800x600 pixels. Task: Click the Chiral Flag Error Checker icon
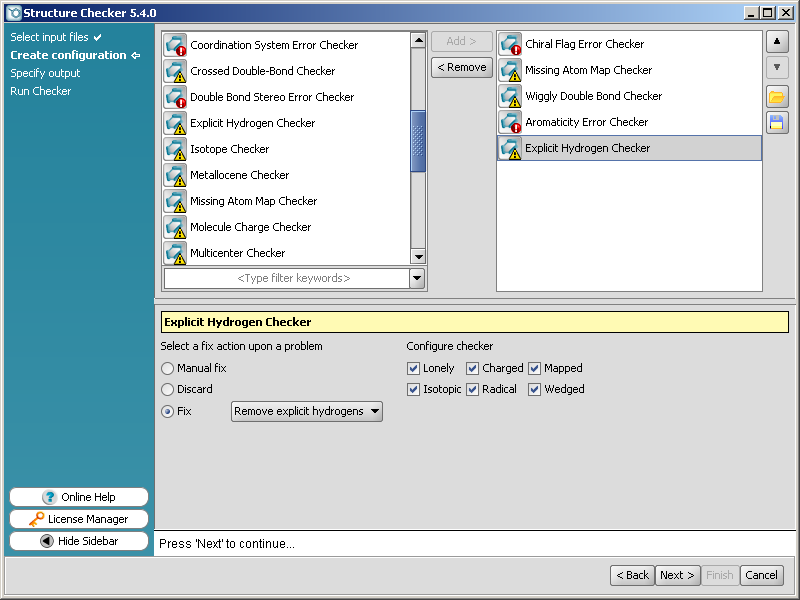[x=511, y=44]
